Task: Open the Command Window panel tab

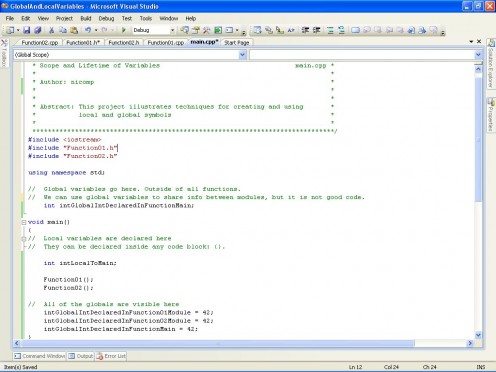Action: pos(40,356)
